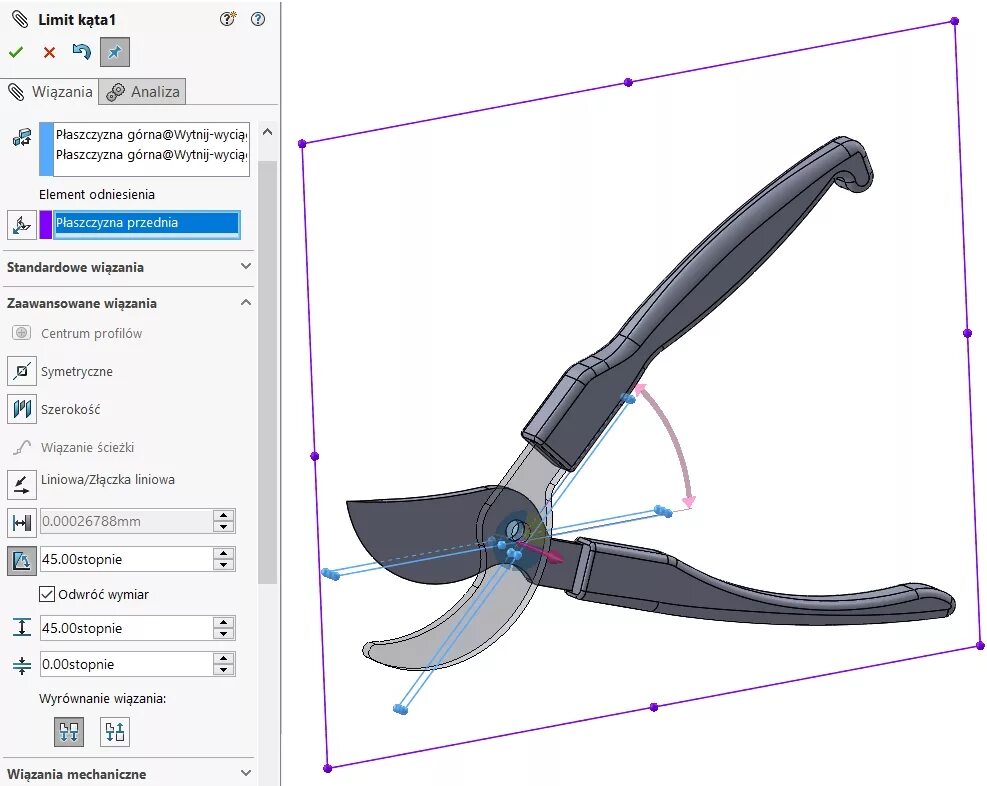Viewport: 987px width, 786px height.
Task: Select Wiązanie ścieżki mate icon
Action: 22,447
